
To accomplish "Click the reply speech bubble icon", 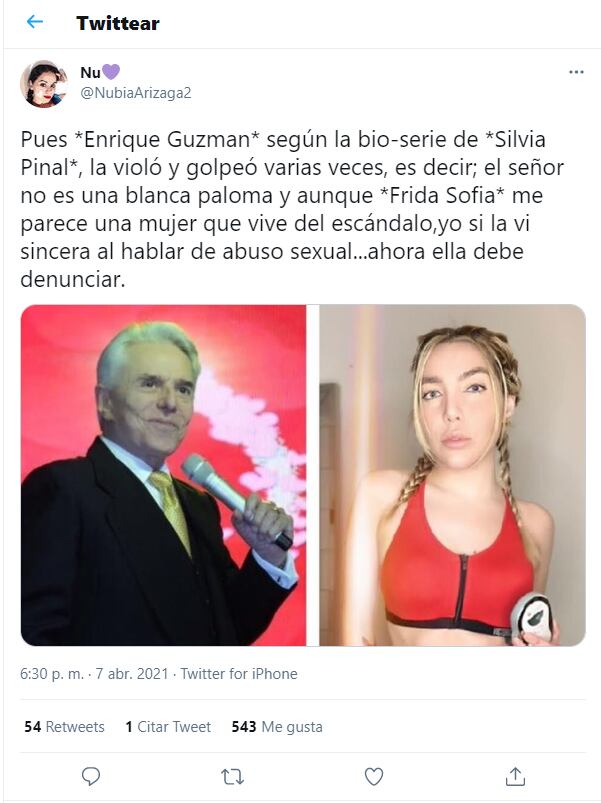I will tap(91, 776).
